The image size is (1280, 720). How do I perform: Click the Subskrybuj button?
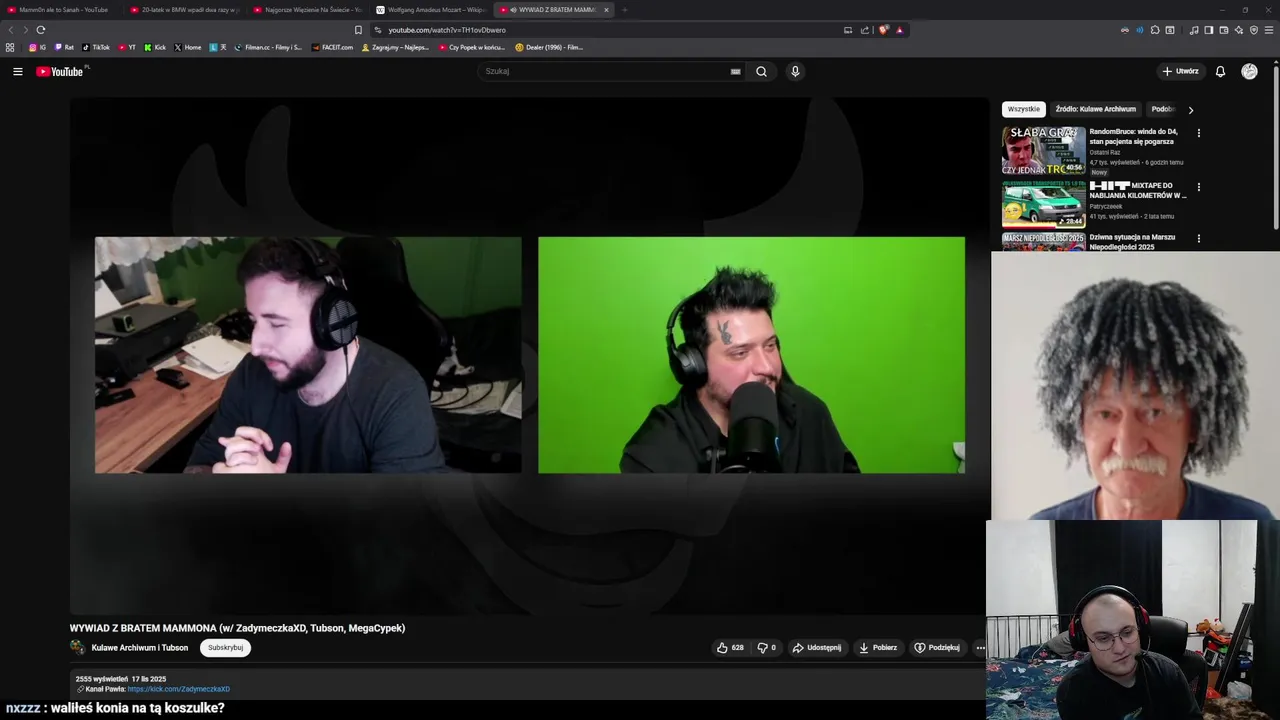point(226,648)
